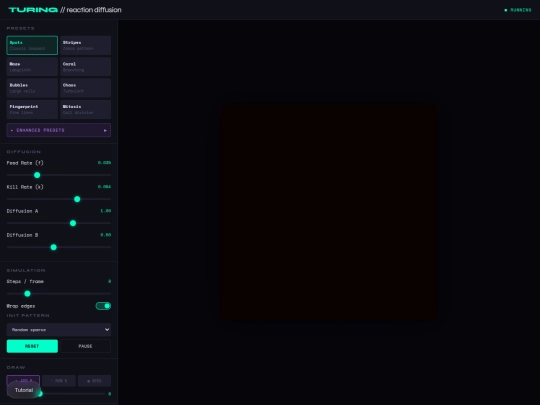540x405 pixels.
Task: Click the PAUSE button
Action: coord(85,346)
